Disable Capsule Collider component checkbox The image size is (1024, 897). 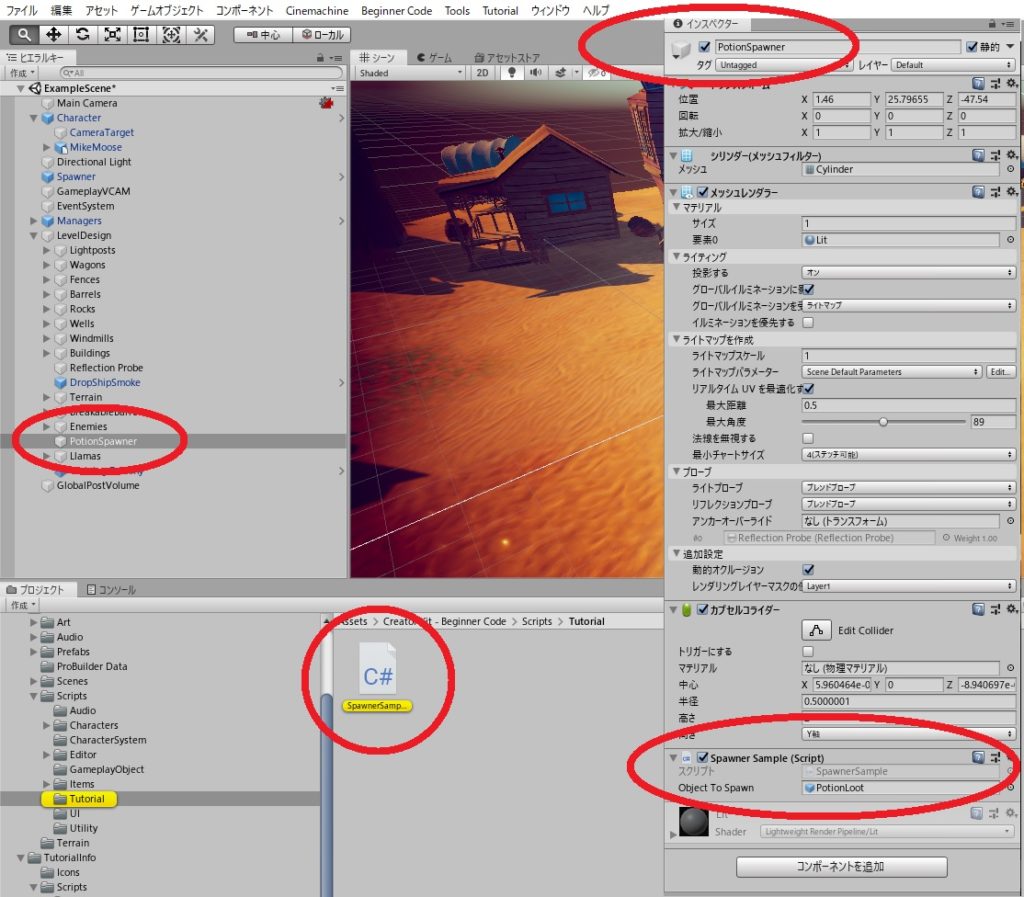pyautogui.click(x=703, y=609)
